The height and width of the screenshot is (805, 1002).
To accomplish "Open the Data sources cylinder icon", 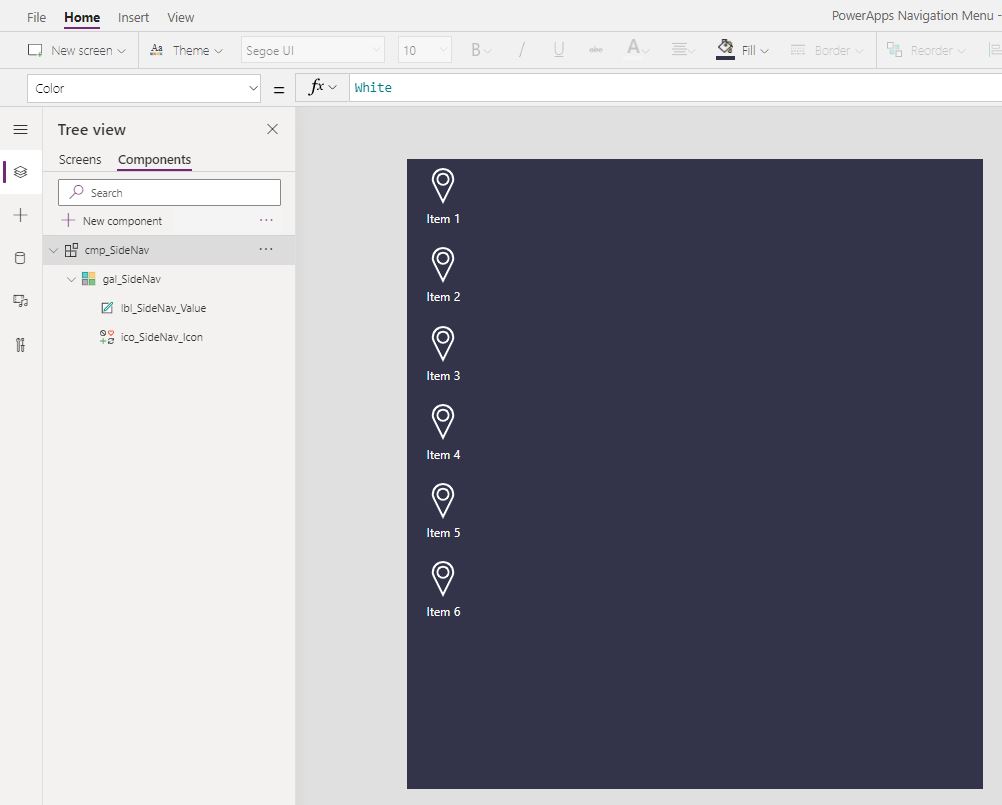I will pyautogui.click(x=20, y=258).
